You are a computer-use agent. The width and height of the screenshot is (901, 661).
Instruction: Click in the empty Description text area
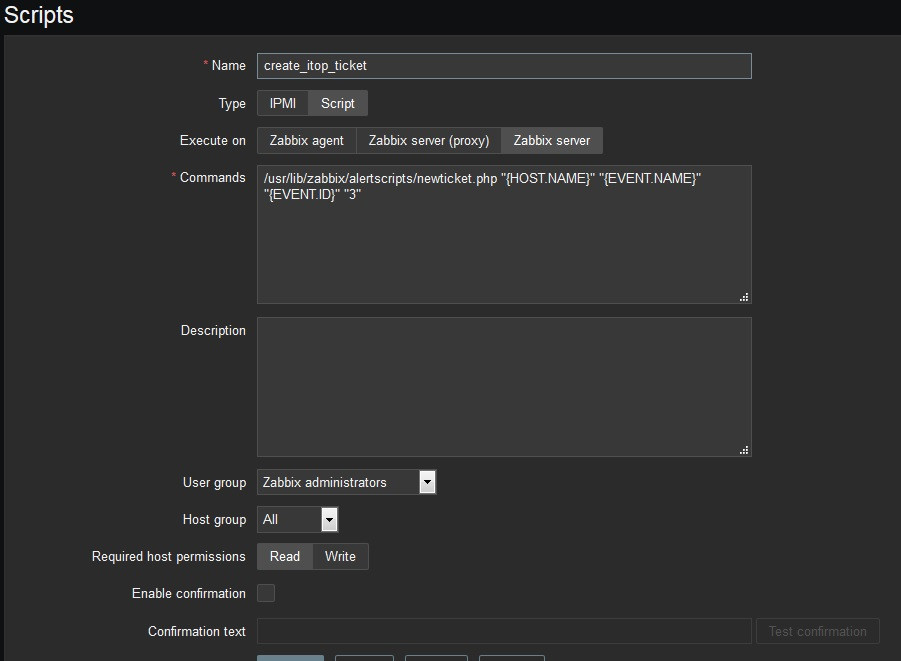(504, 387)
